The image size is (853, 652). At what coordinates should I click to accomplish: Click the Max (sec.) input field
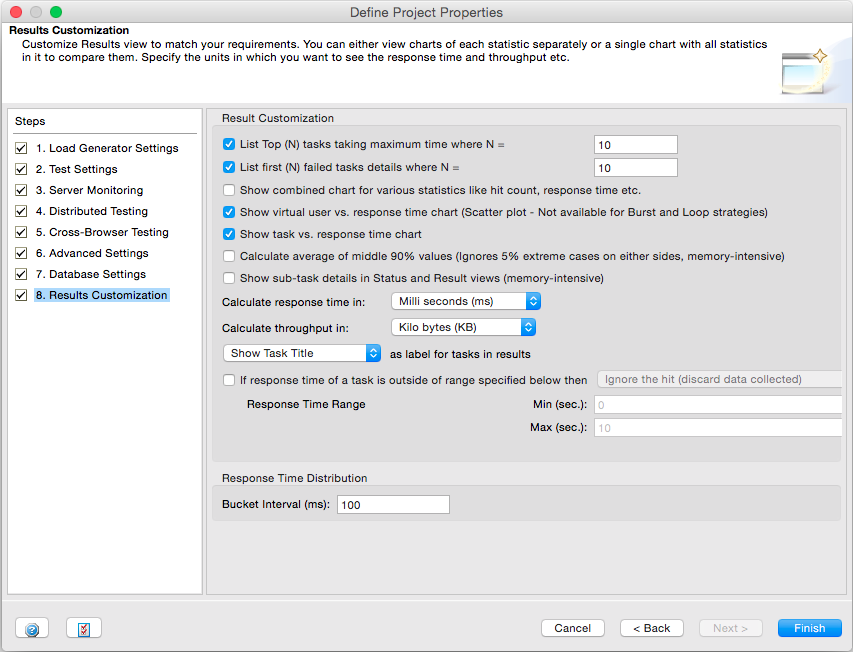point(718,427)
